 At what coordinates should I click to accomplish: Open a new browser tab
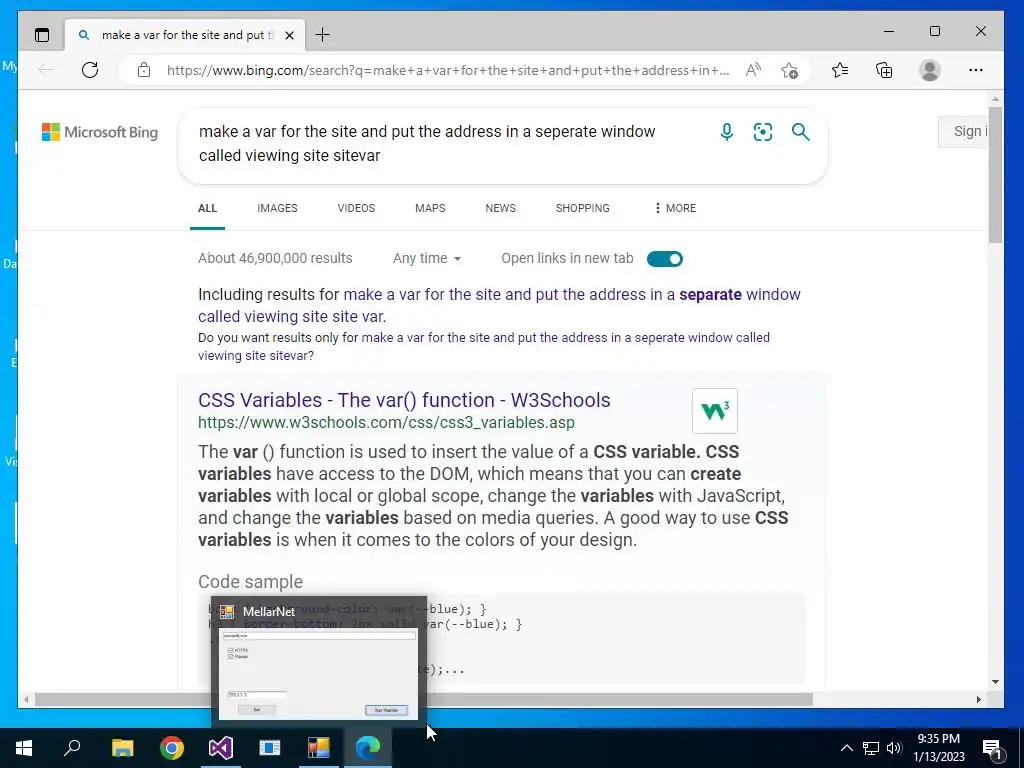coord(323,35)
